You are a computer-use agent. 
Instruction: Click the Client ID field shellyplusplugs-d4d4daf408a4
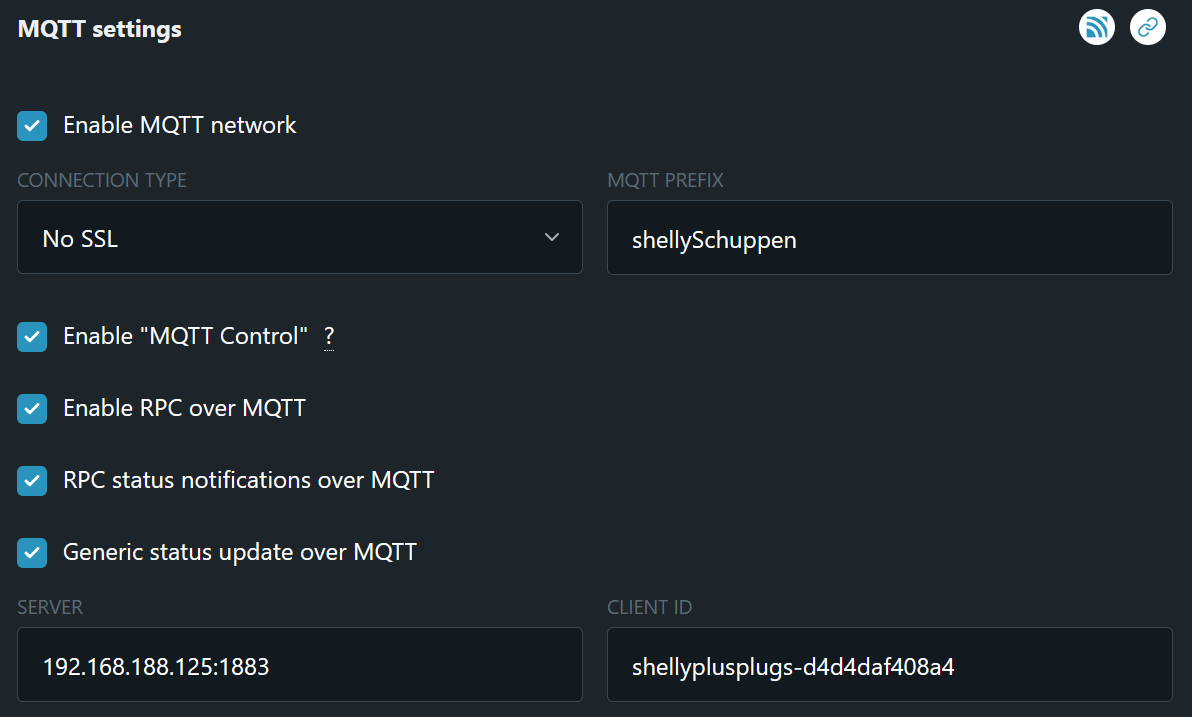[889, 665]
